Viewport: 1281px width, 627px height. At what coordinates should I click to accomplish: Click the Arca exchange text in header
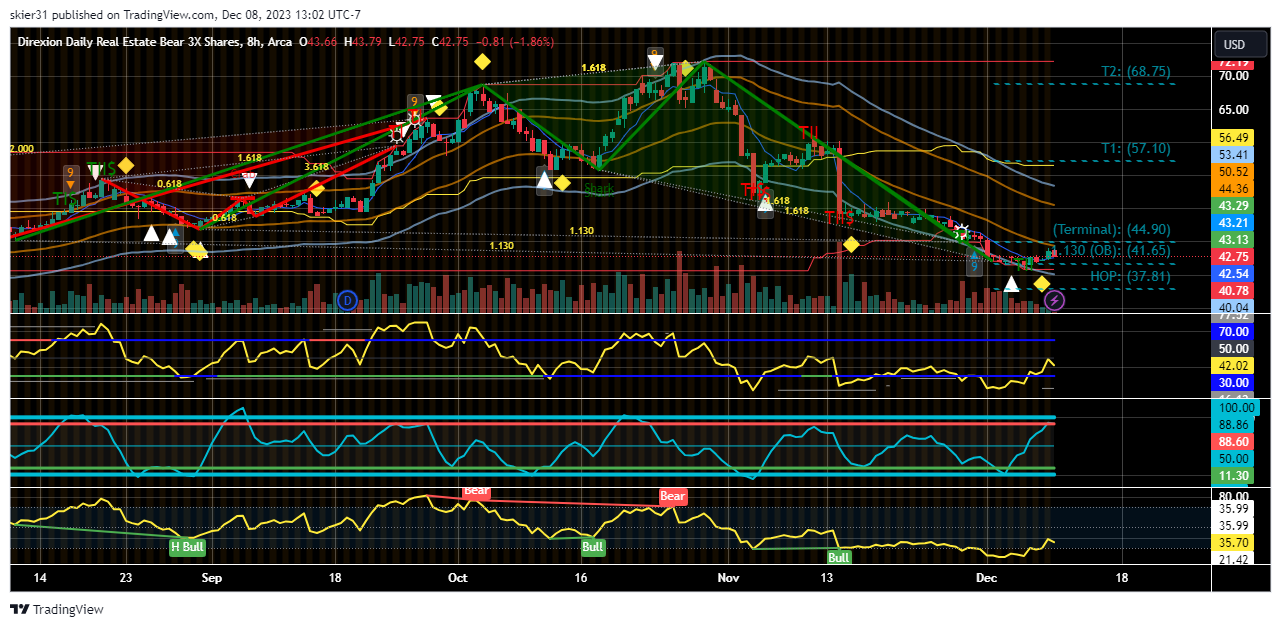click(280, 41)
